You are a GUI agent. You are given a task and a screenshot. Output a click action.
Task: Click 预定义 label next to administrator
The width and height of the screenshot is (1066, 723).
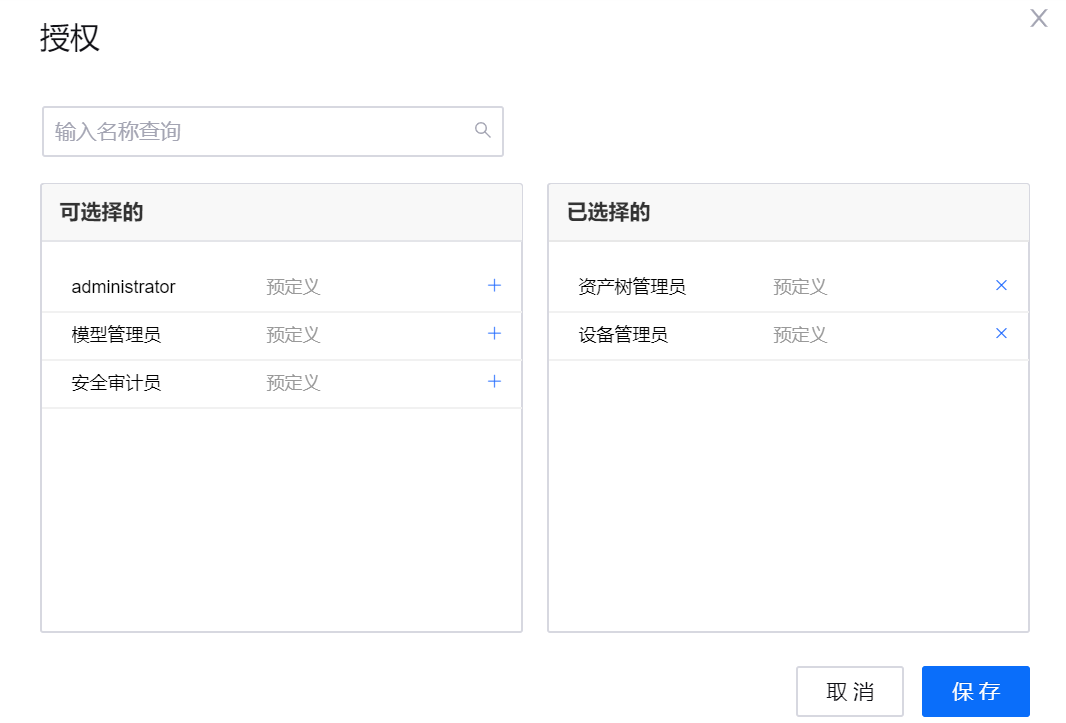292,286
